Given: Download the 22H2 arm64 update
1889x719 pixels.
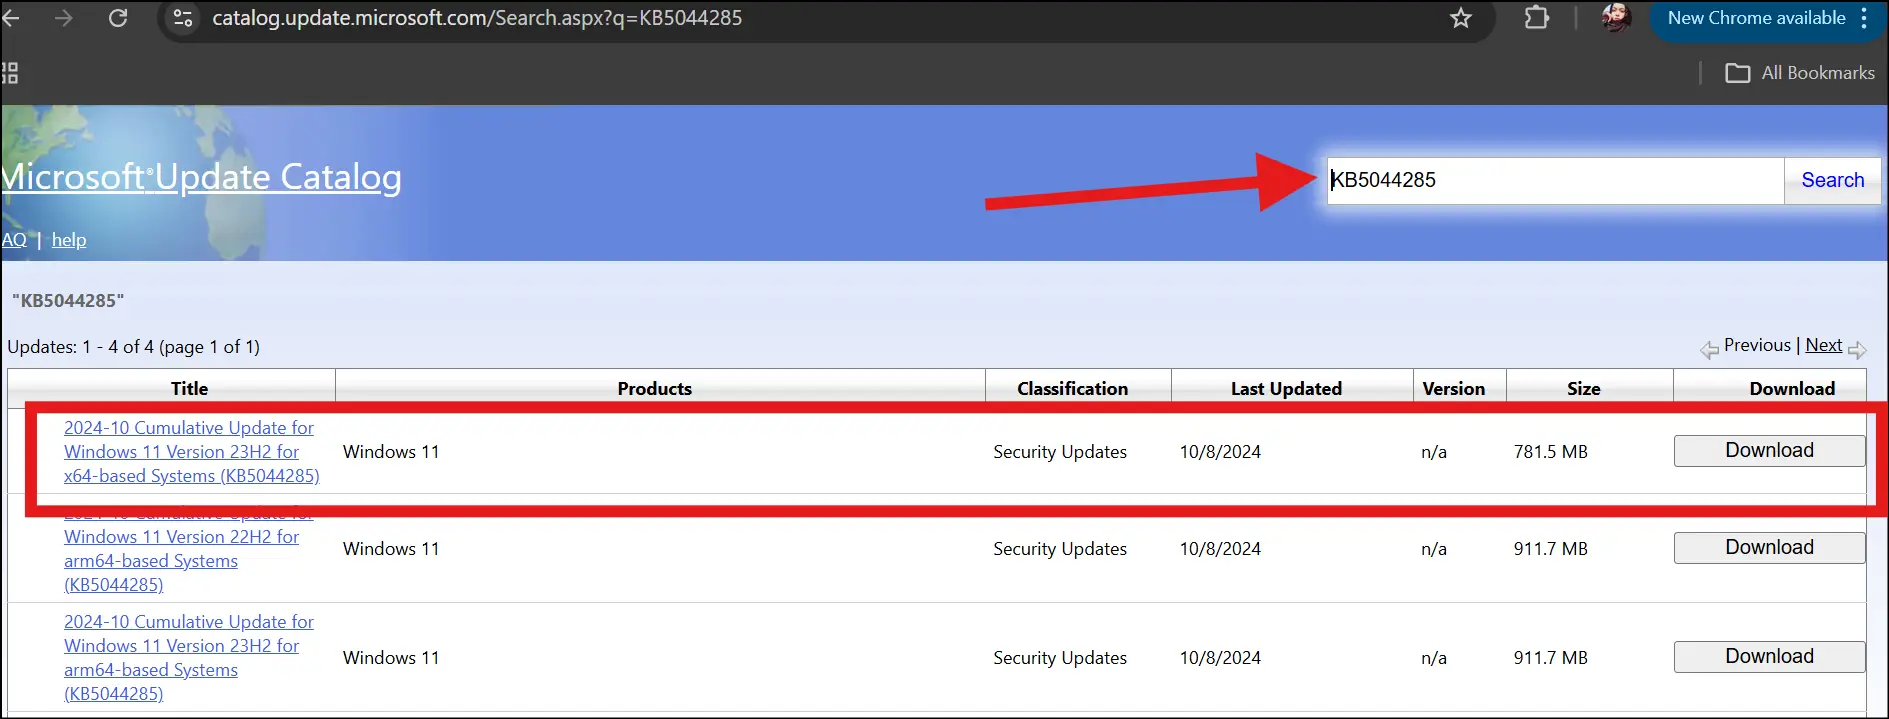Looking at the screenshot, I should click(x=1769, y=548).
